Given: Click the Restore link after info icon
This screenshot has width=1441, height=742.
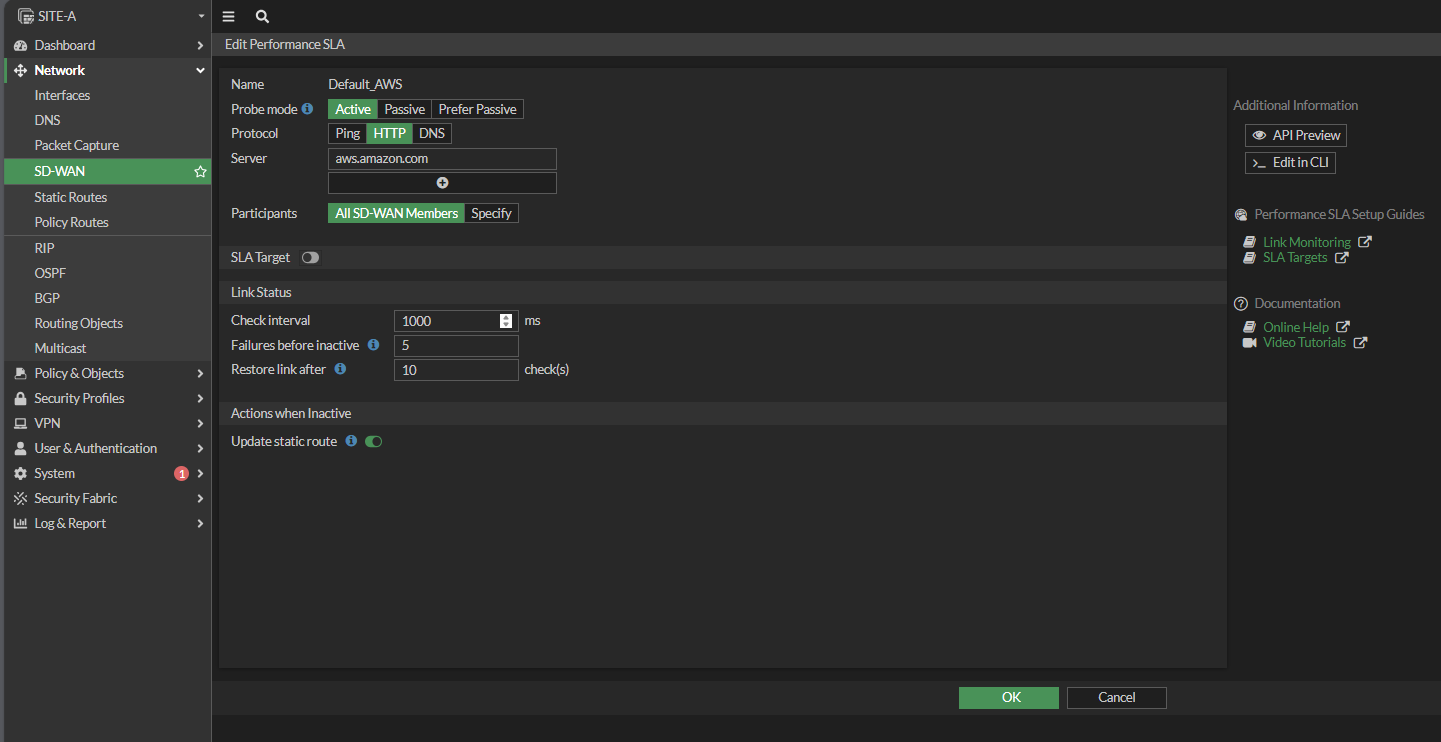Looking at the screenshot, I should click(340, 369).
